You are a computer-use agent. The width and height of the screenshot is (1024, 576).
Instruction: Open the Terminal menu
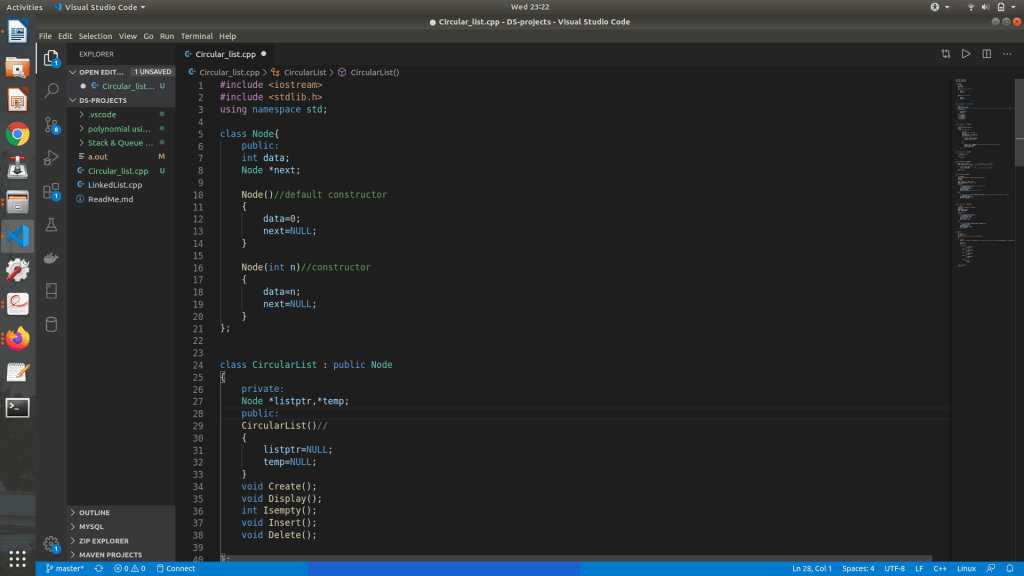click(x=196, y=36)
